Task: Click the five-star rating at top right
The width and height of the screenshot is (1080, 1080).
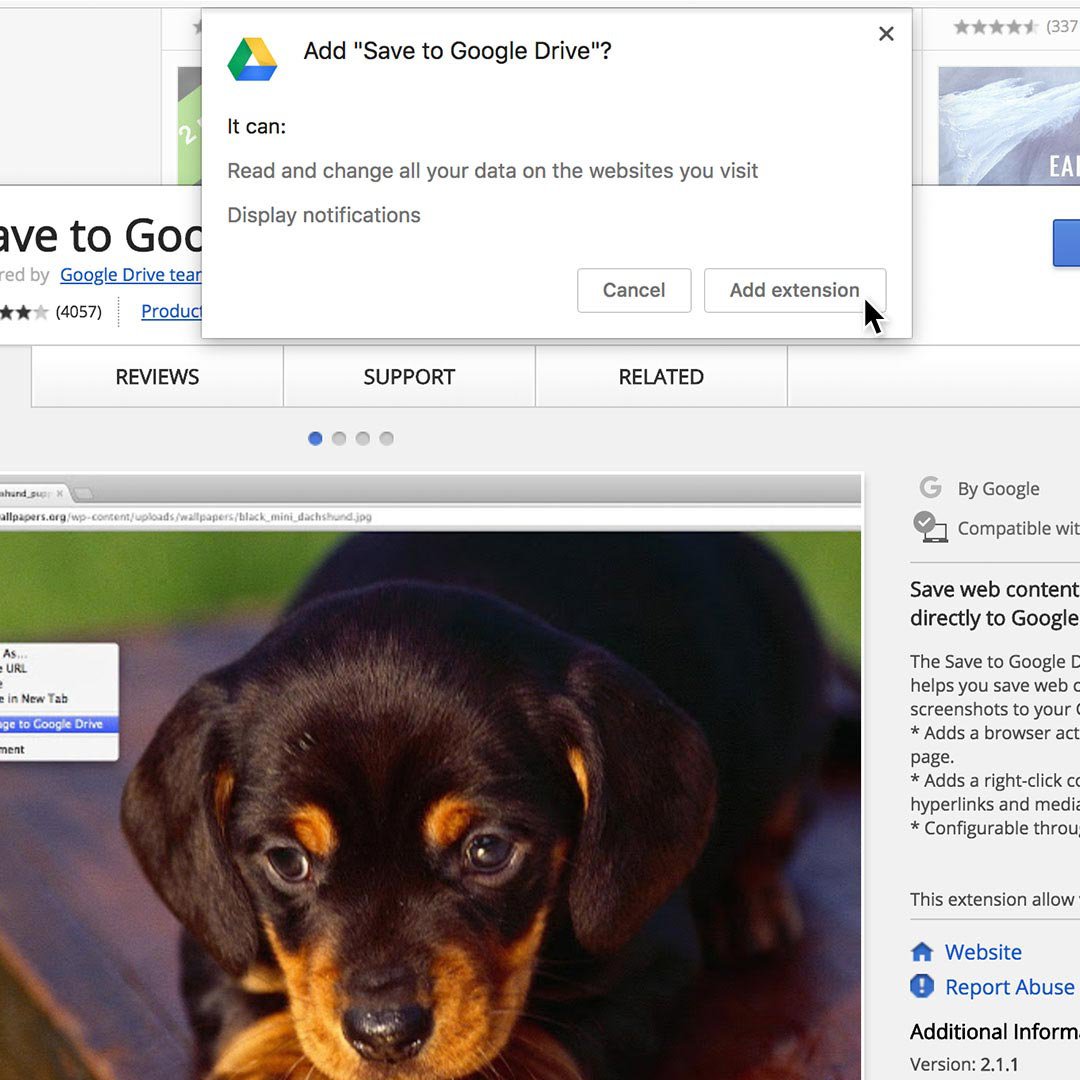Action: coord(995,27)
